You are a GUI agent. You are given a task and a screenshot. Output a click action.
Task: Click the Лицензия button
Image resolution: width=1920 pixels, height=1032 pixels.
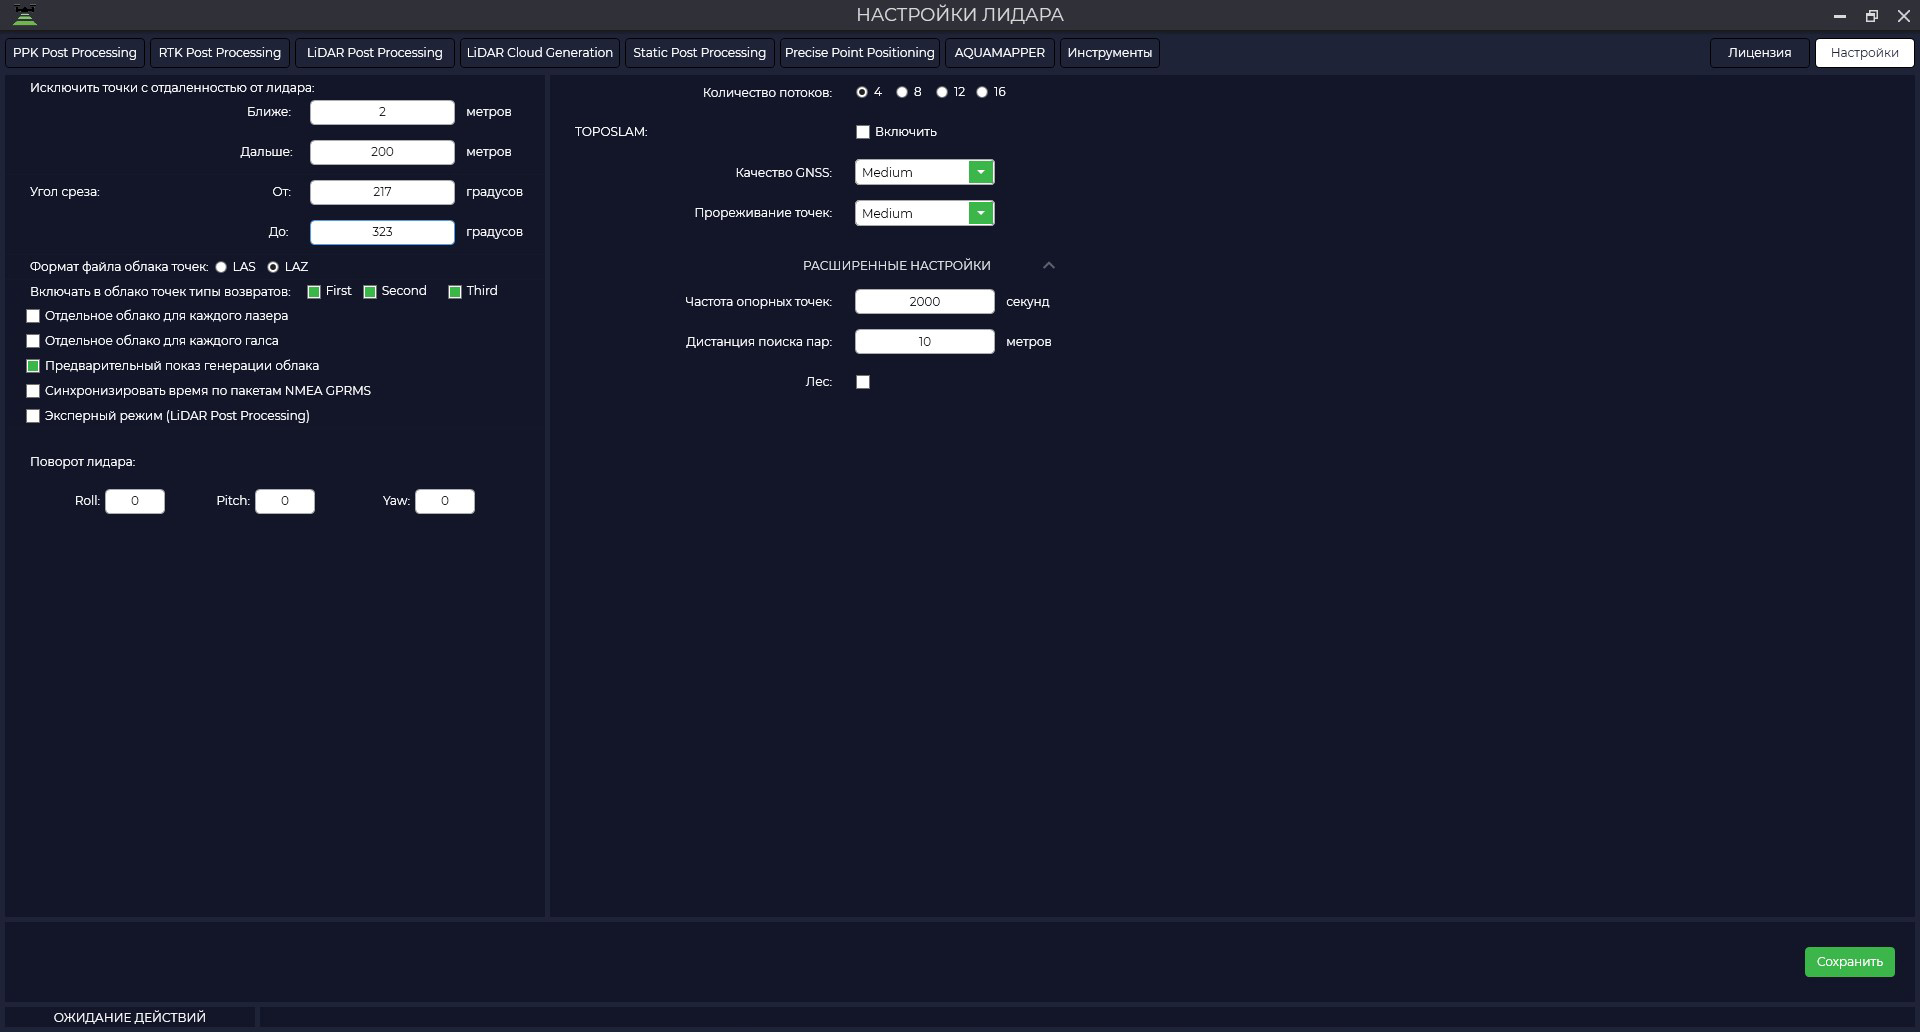click(1760, 53)
